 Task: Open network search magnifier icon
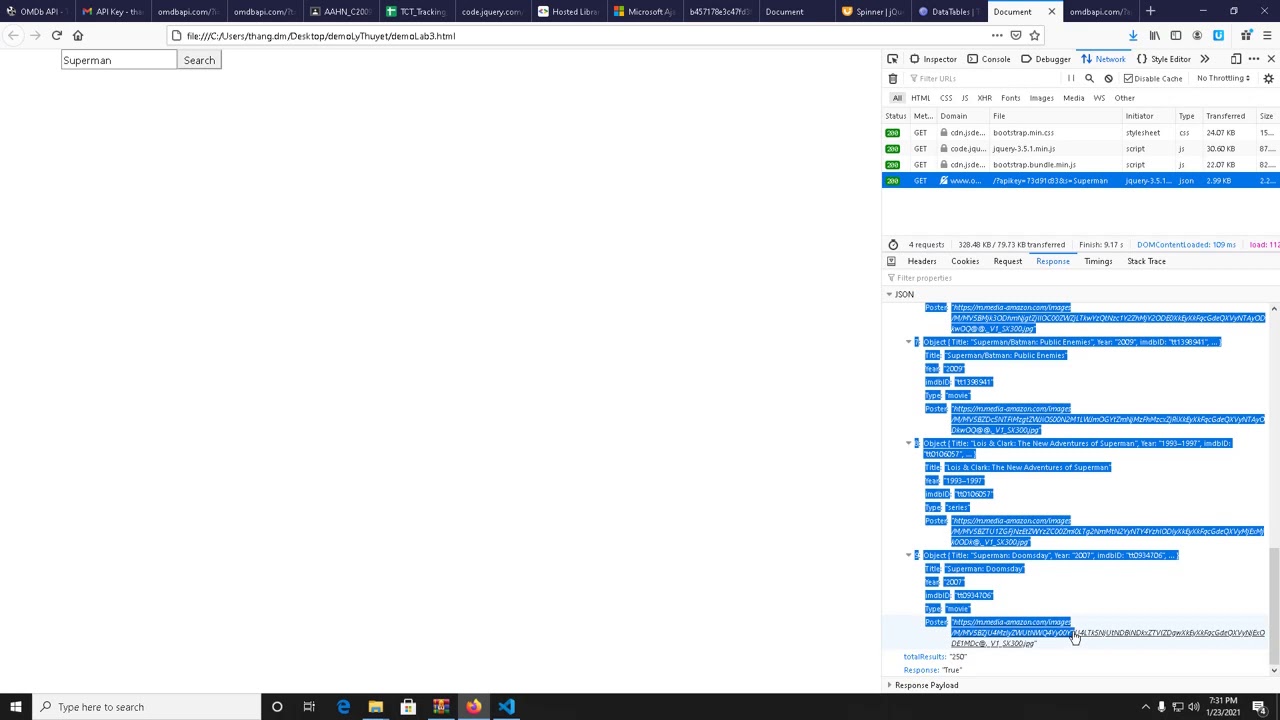click(x=1089, y=78)
